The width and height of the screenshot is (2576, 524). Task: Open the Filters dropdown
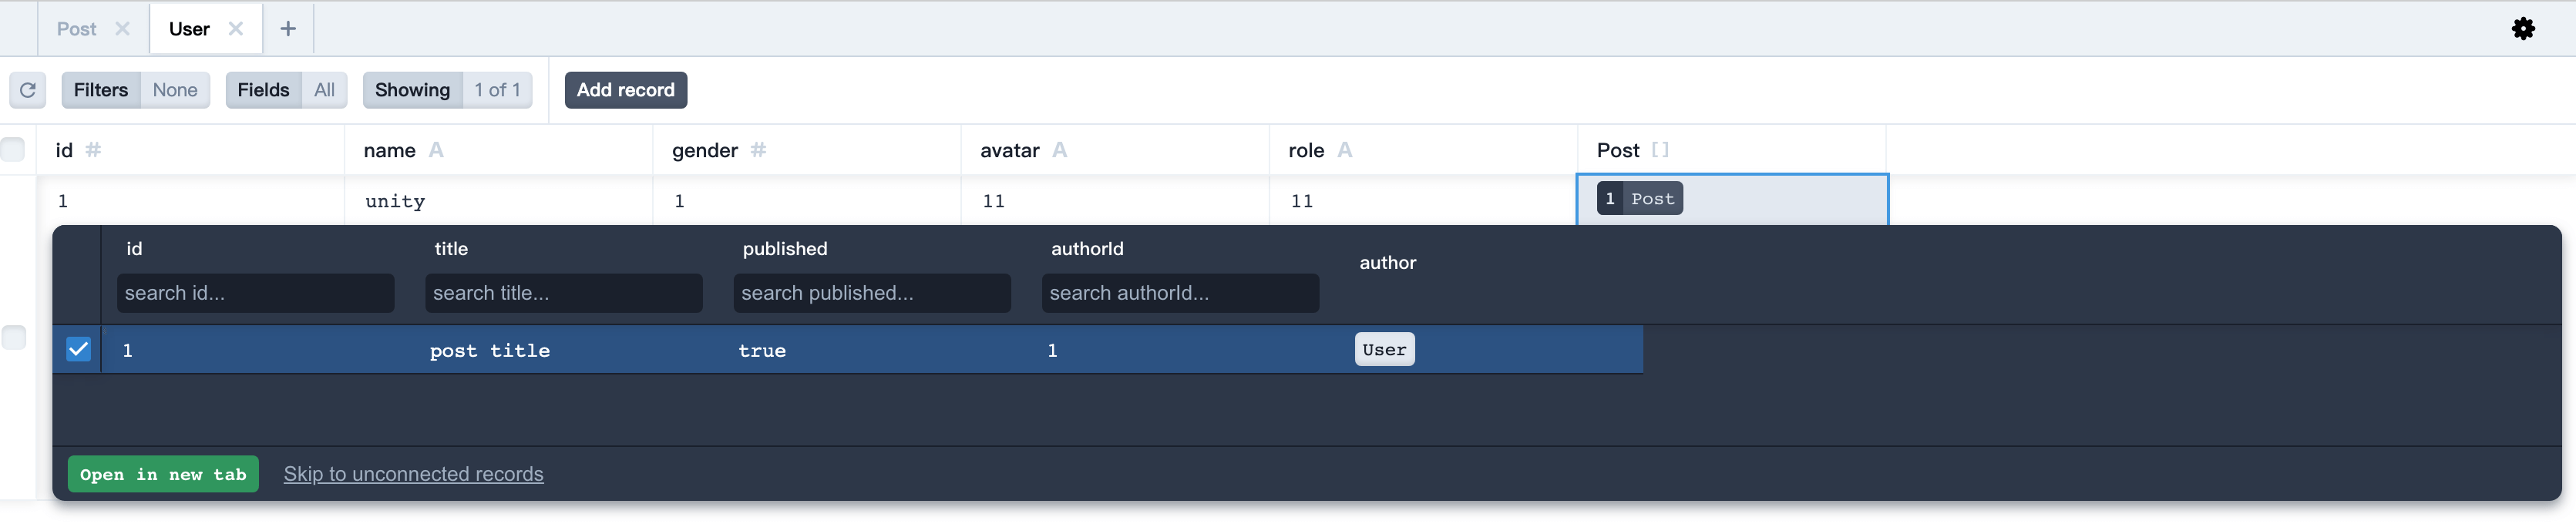135,90
